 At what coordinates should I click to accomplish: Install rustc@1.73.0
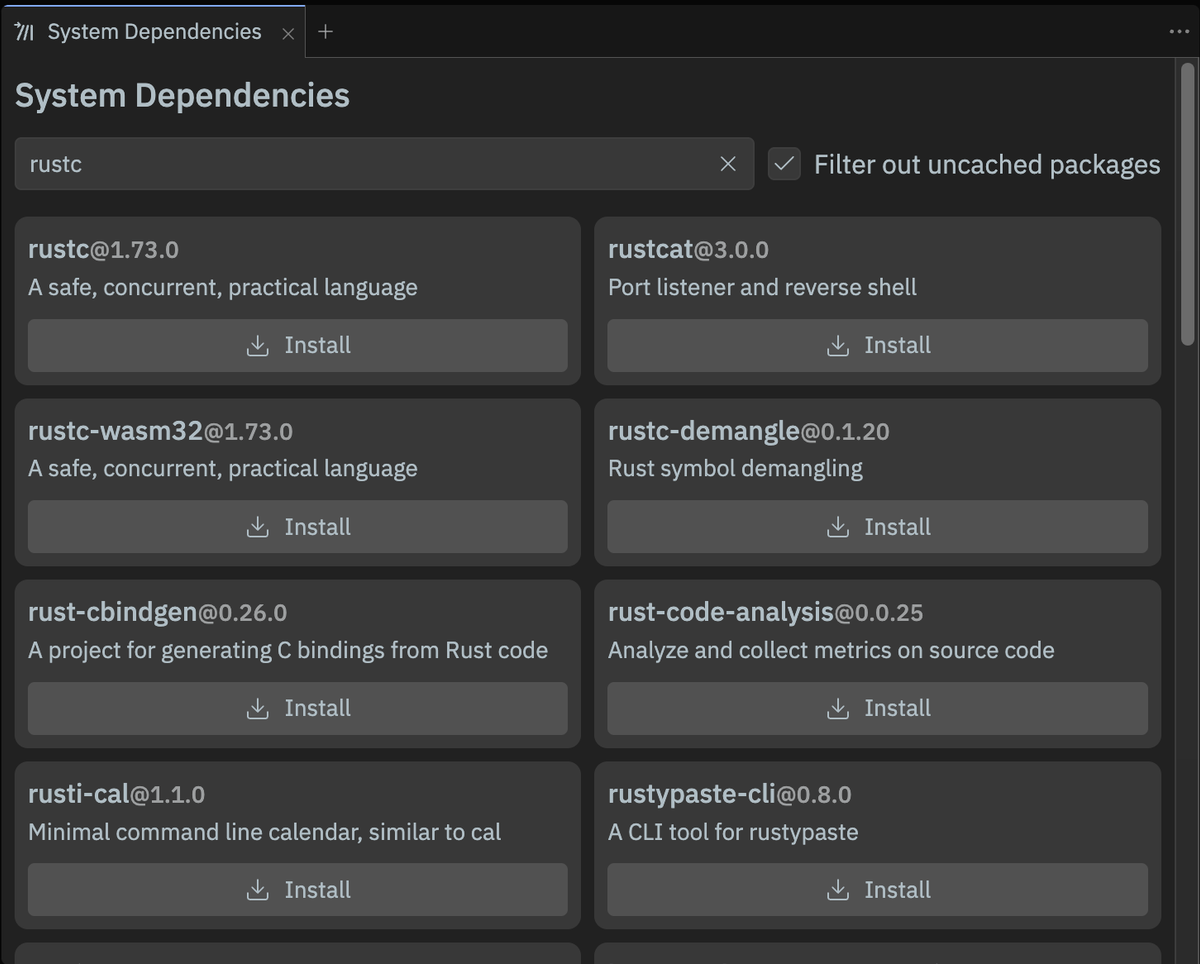click(297, 344)
